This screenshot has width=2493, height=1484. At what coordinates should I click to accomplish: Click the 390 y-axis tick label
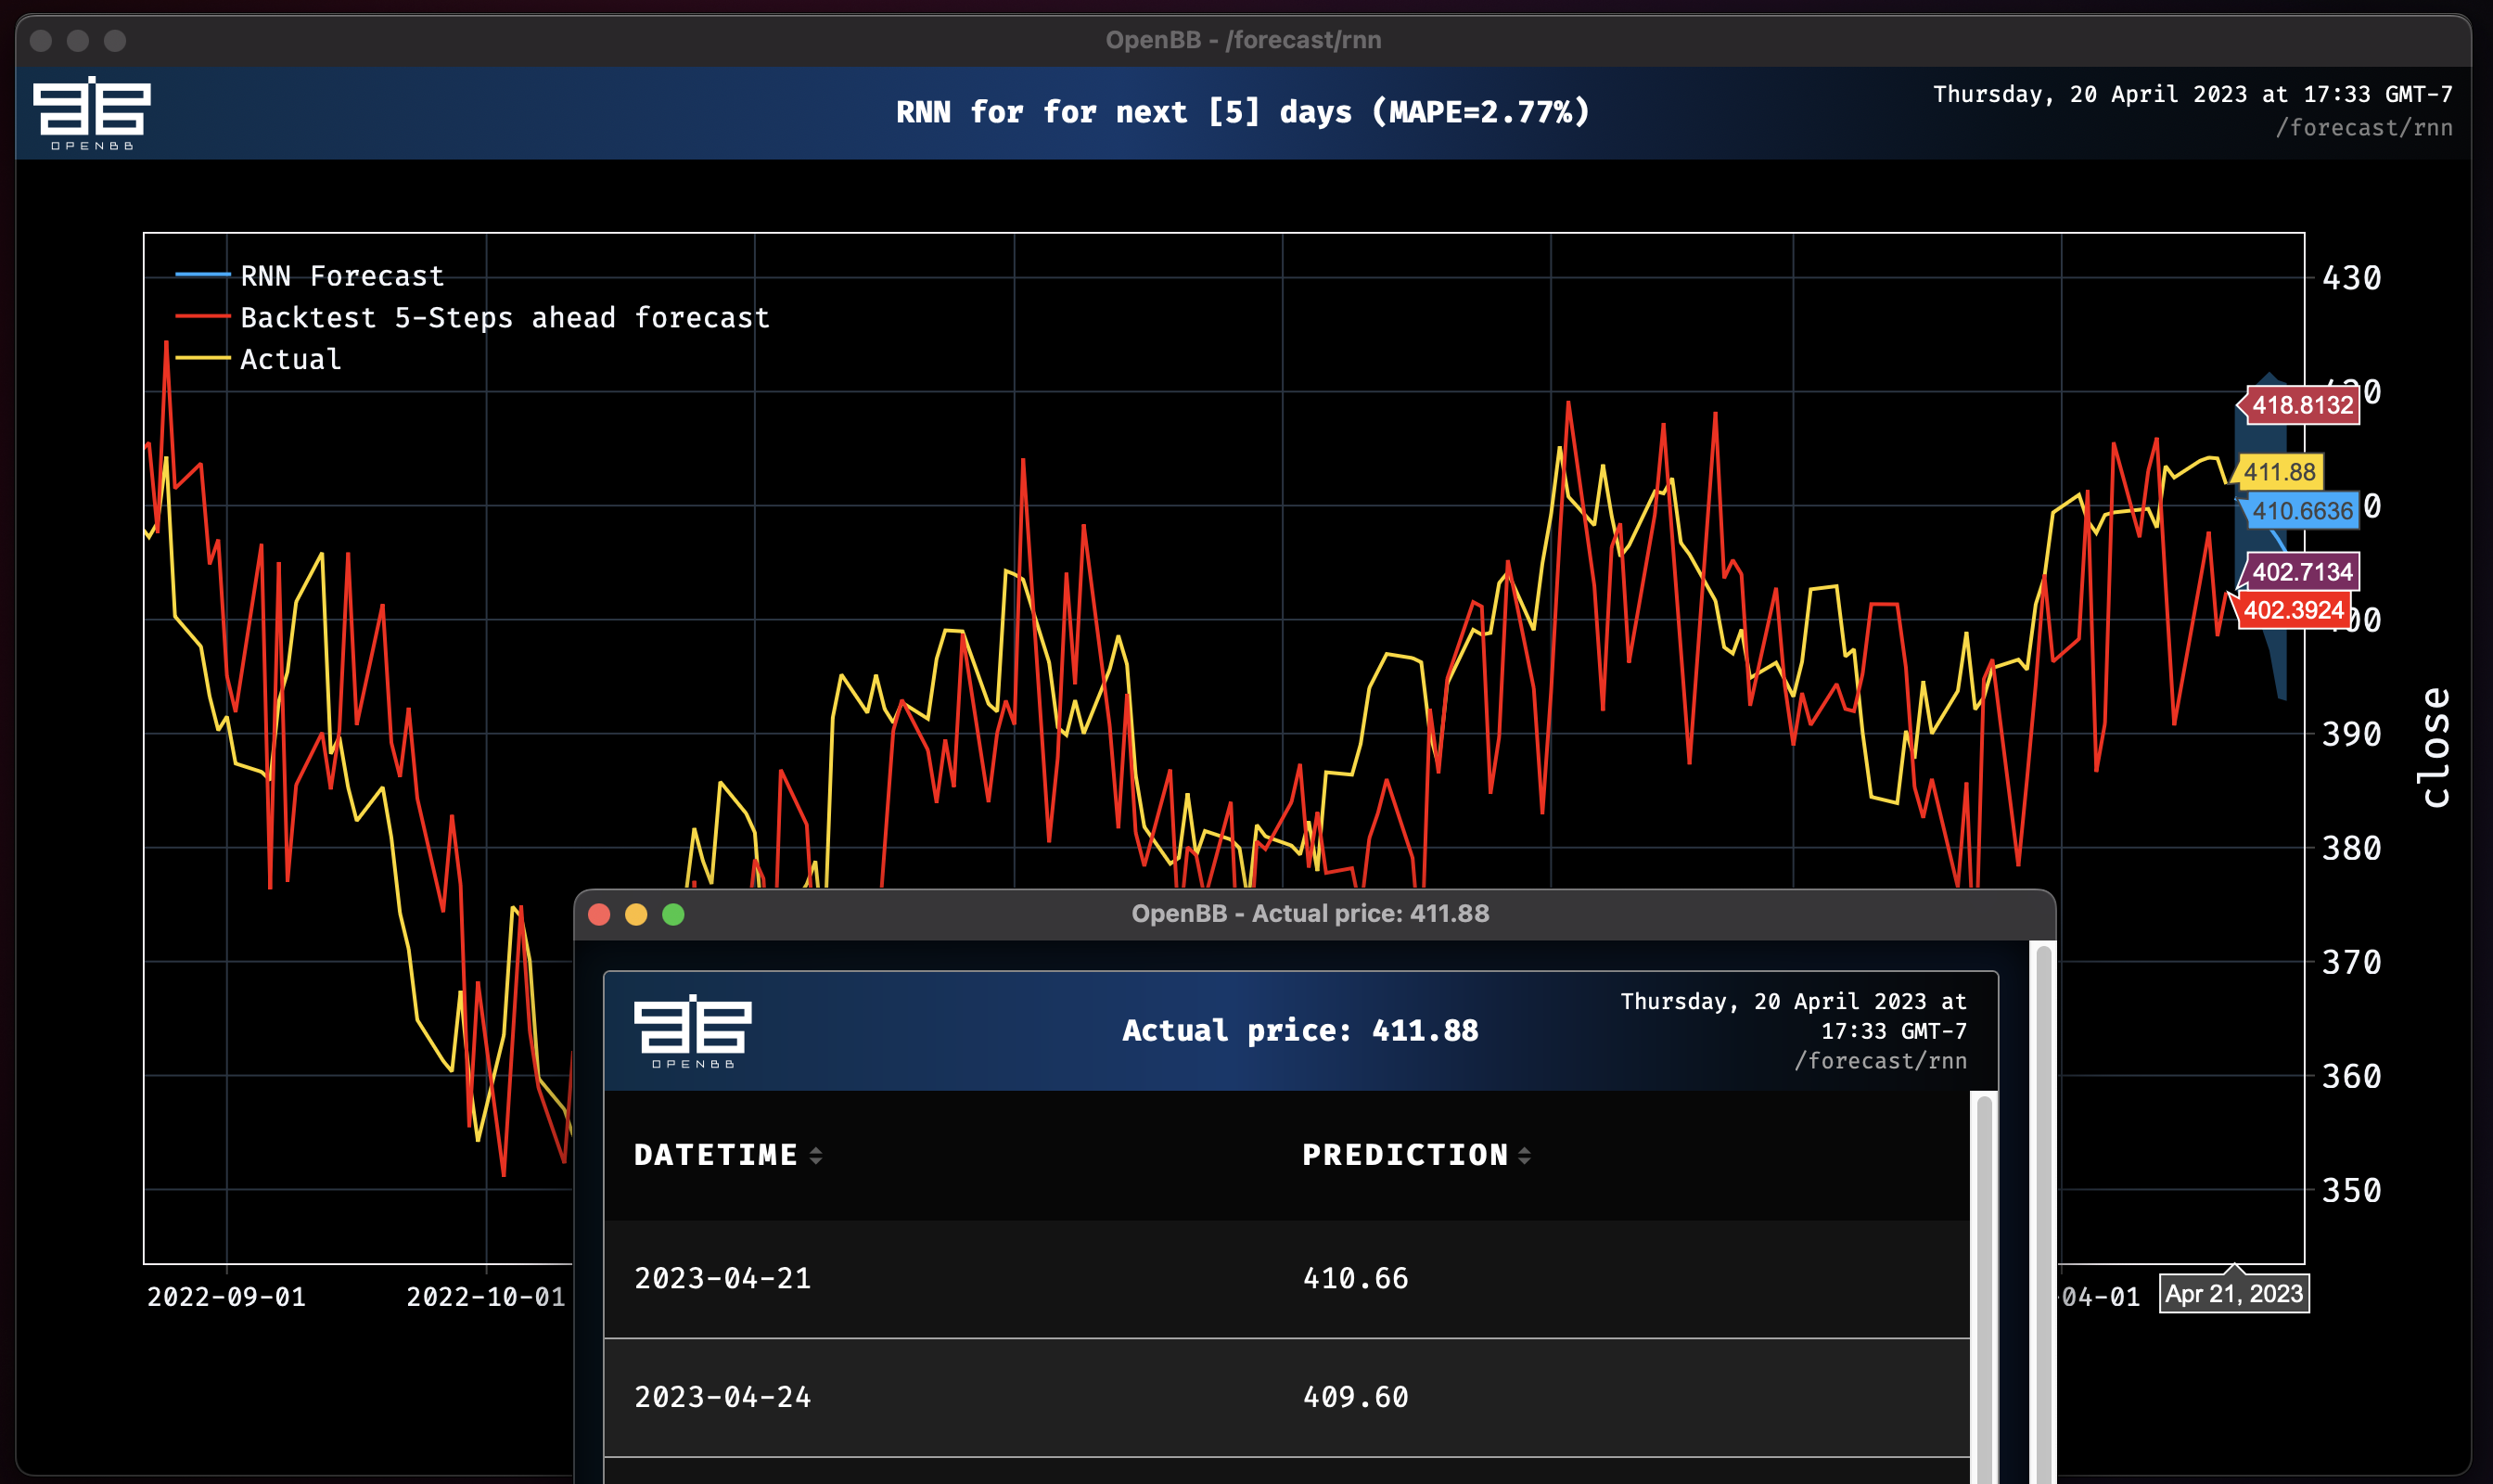point(2351,734)
